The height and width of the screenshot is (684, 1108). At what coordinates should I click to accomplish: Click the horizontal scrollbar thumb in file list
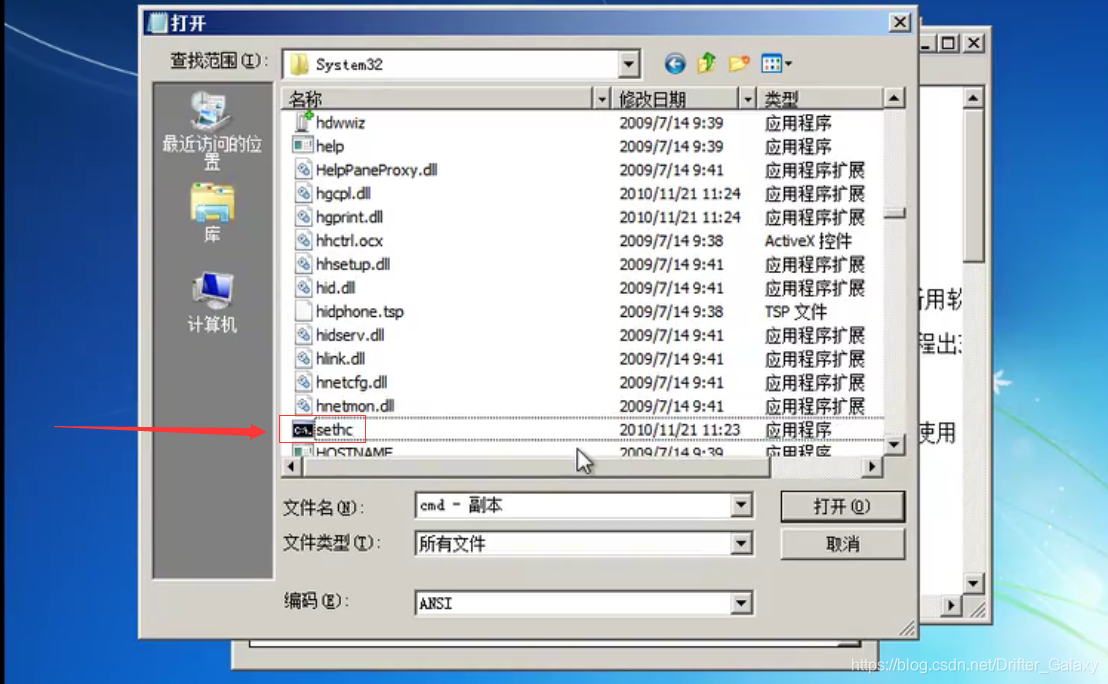[x=536, y=466]
